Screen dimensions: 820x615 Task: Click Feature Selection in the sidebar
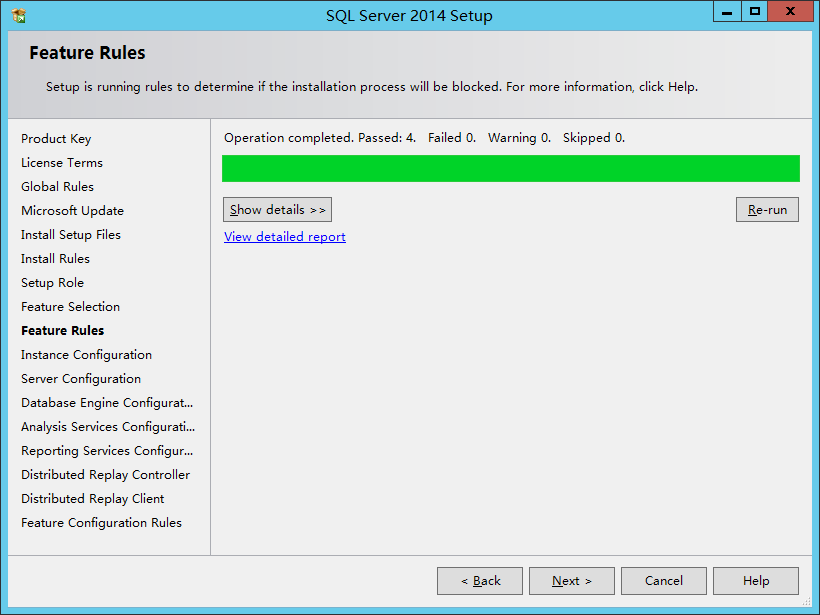[70, 307]
